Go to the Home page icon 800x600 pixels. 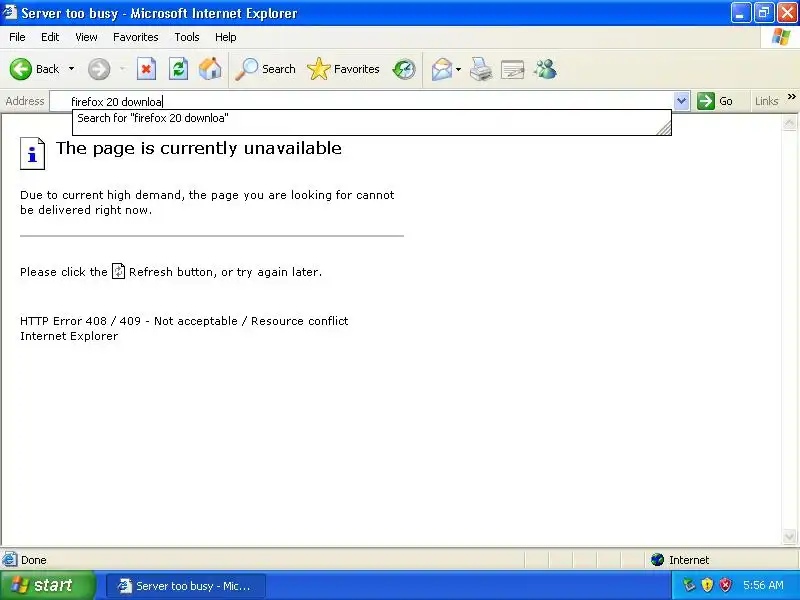[210, 69]
